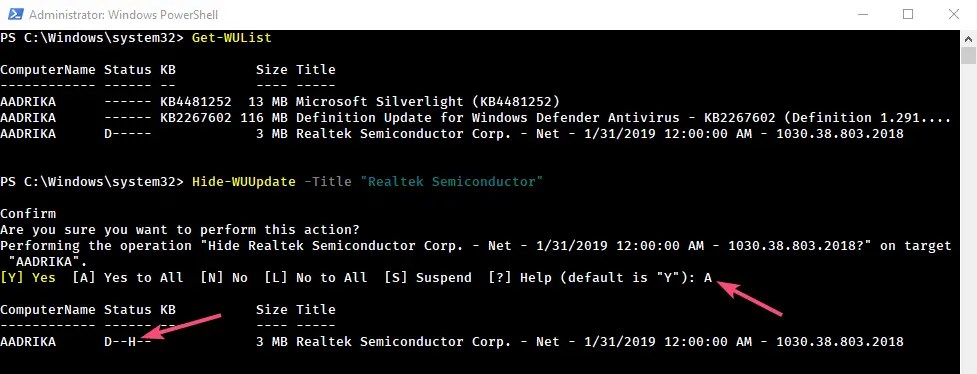Click the [N] No option
The height and width of the screenshot is (374, 977).
224,278
